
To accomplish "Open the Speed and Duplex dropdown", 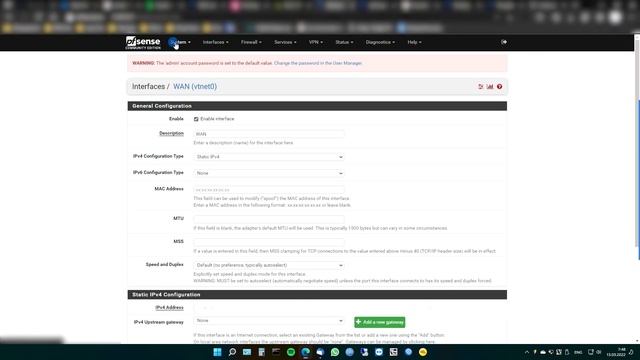I will 269,265.
